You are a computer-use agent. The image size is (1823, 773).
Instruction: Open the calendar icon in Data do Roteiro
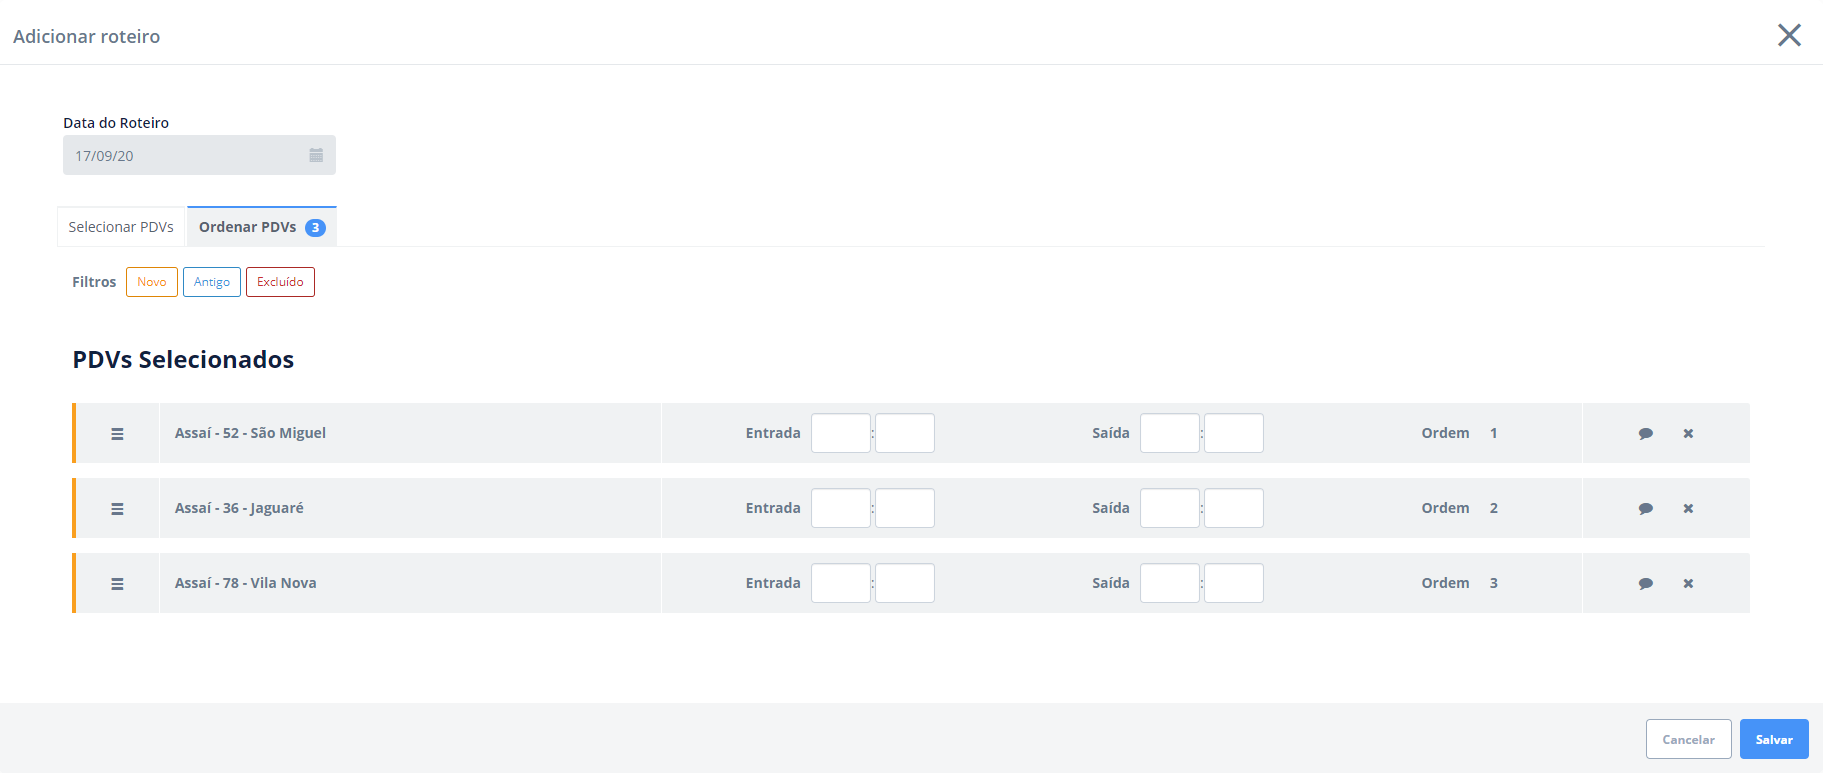coord(316,156)
